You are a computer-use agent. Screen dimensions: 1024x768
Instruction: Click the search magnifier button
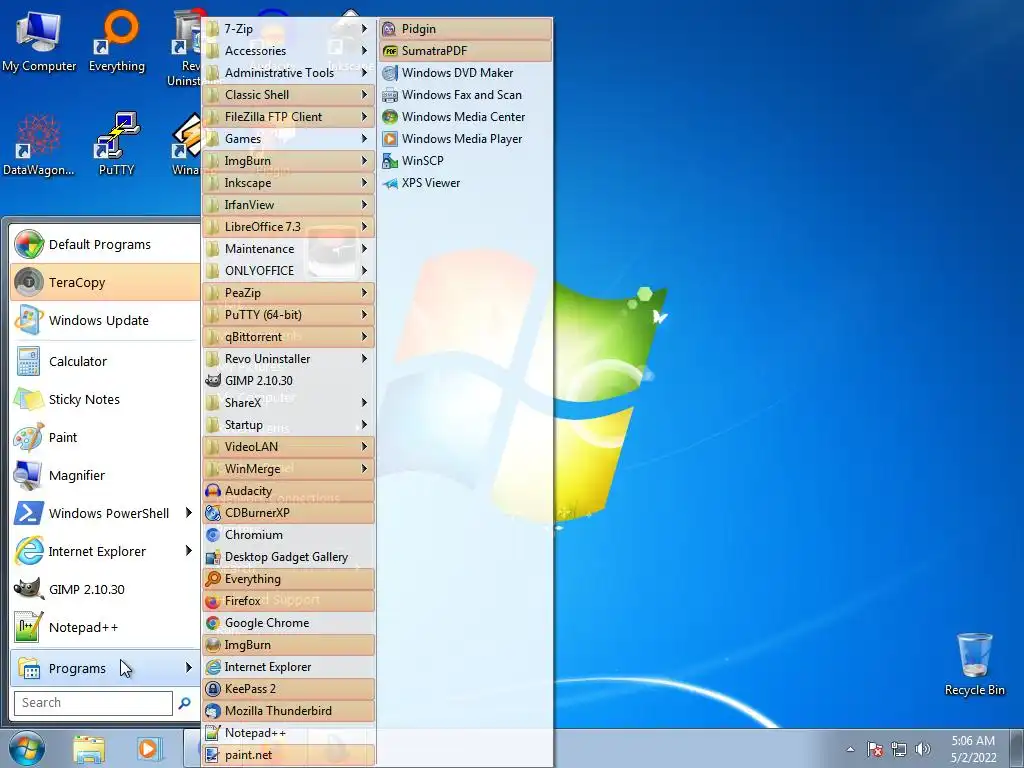(x=185, y=703)
